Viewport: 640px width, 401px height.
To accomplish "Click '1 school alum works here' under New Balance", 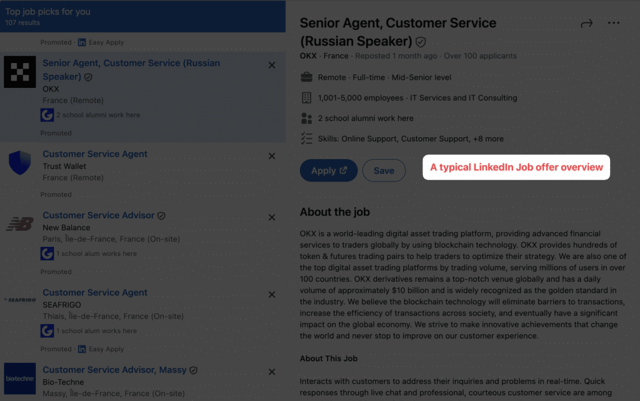I will [97, 254].
